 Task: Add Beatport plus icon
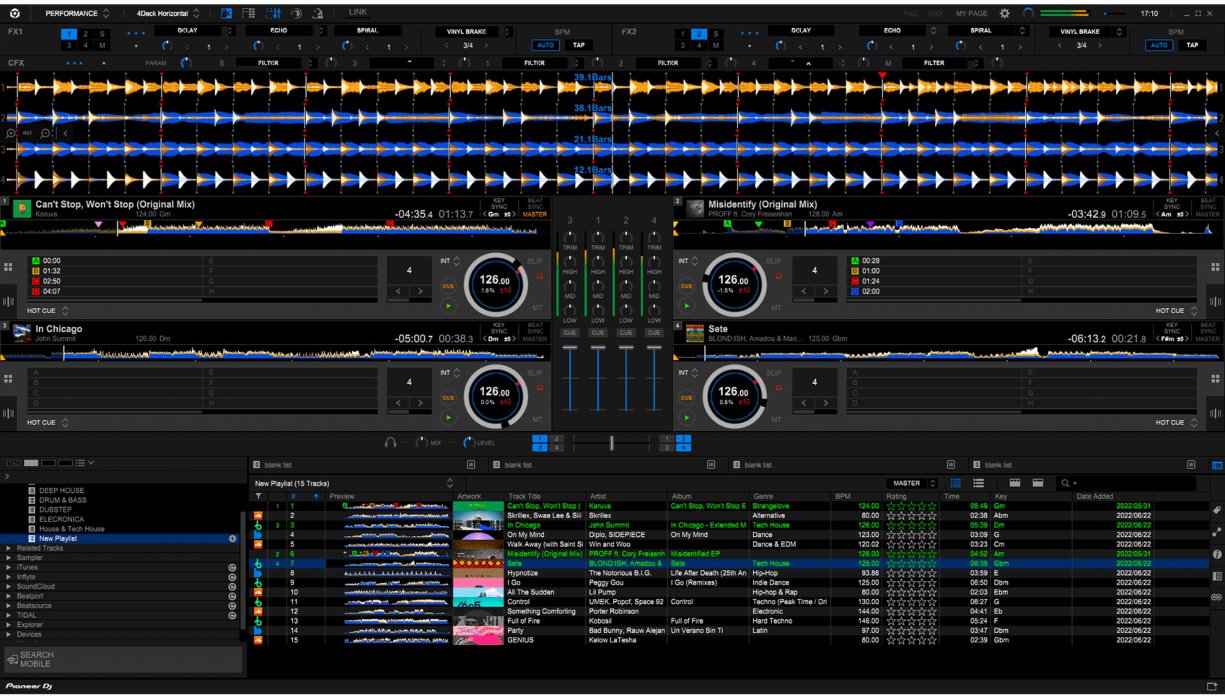[x=232, y=596]
